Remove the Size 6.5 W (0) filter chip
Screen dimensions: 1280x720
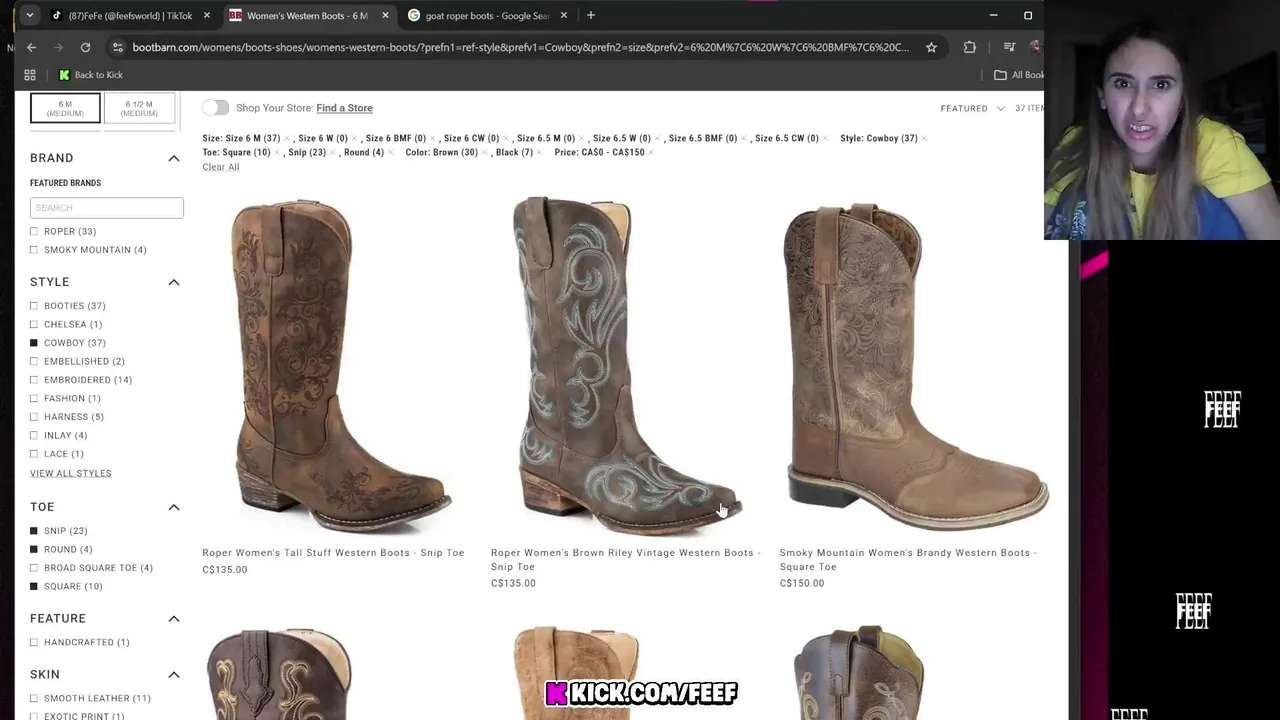click(658, 139)
